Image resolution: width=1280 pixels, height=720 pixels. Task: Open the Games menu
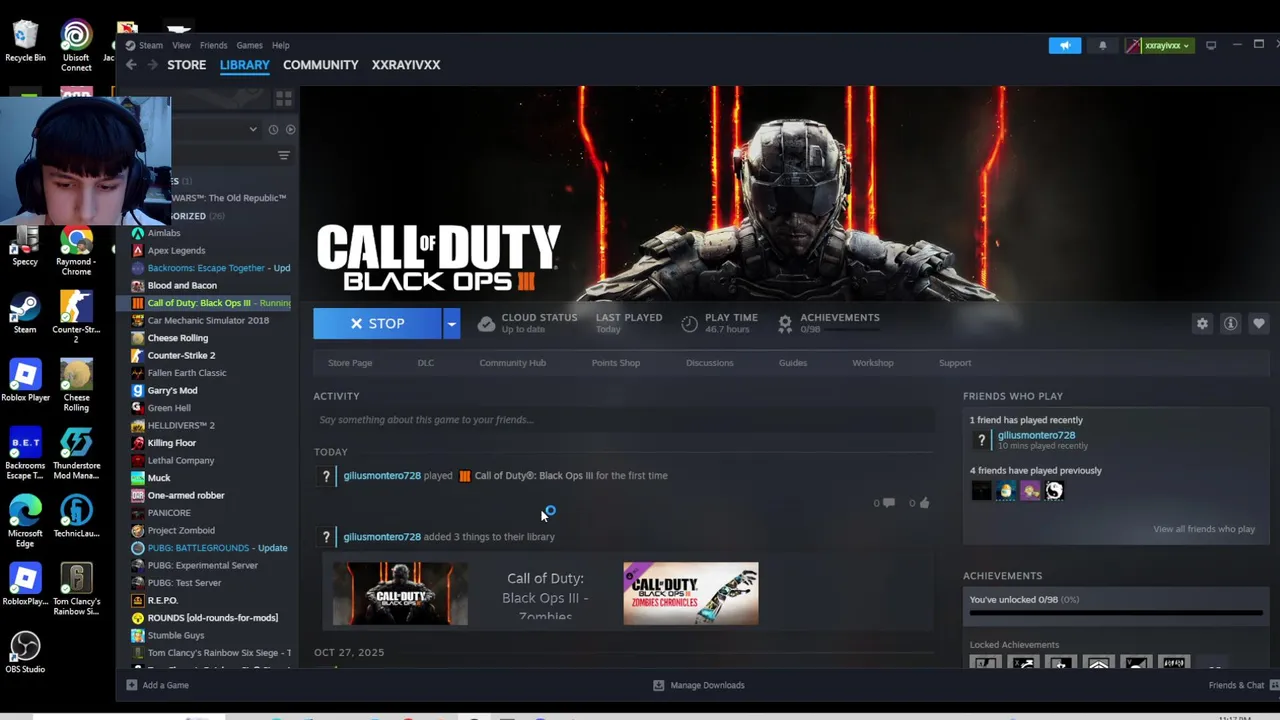coord(249,45)
